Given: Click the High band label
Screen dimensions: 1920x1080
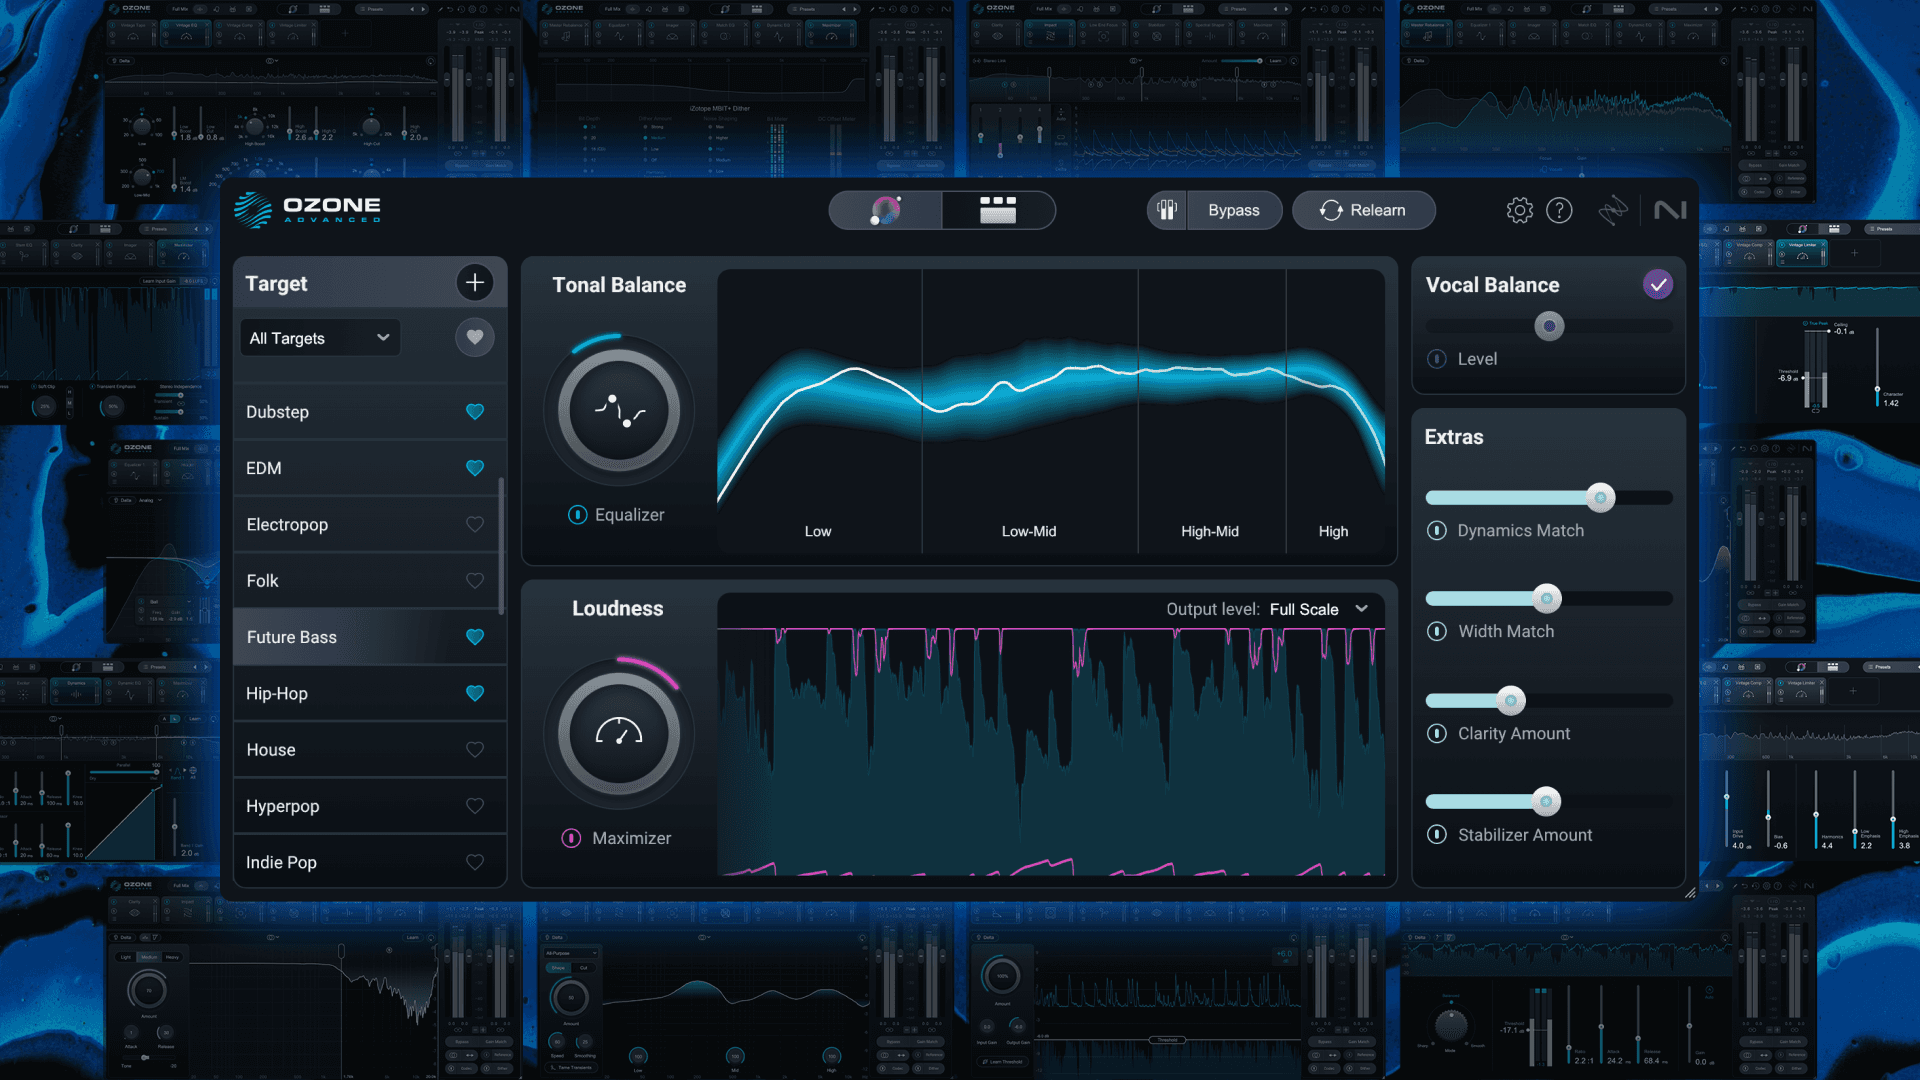Looking at the screenshot, I should point(1333,532).
